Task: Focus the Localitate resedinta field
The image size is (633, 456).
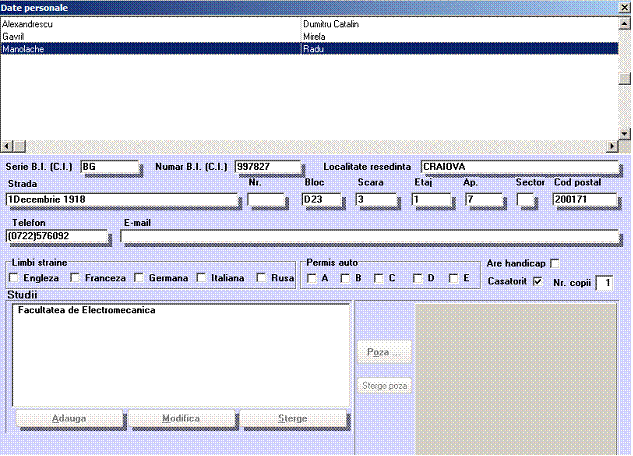Action: [518, 166]
